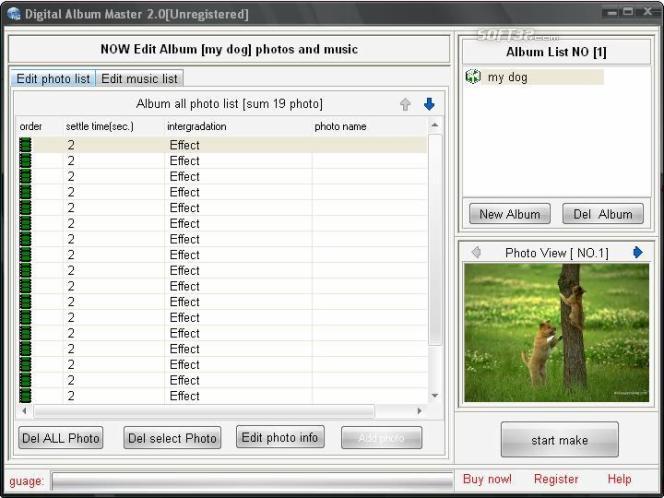Viewport: 664px width, 498px height.
Task: Click start make button
Action: coord(559,440)
